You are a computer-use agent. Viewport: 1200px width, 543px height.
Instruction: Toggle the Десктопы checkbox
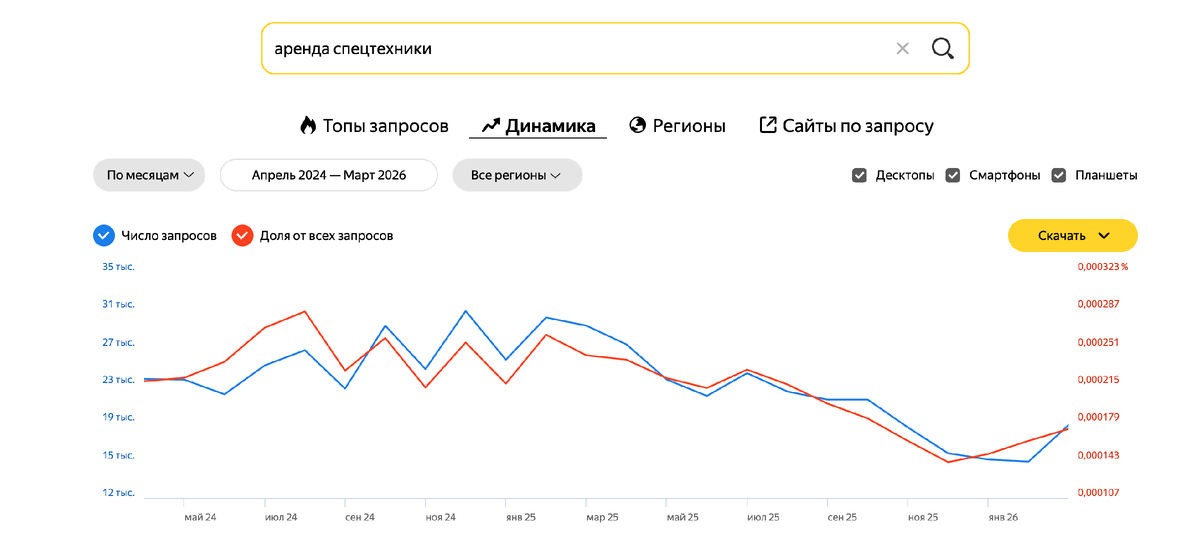tap(859, 175)
